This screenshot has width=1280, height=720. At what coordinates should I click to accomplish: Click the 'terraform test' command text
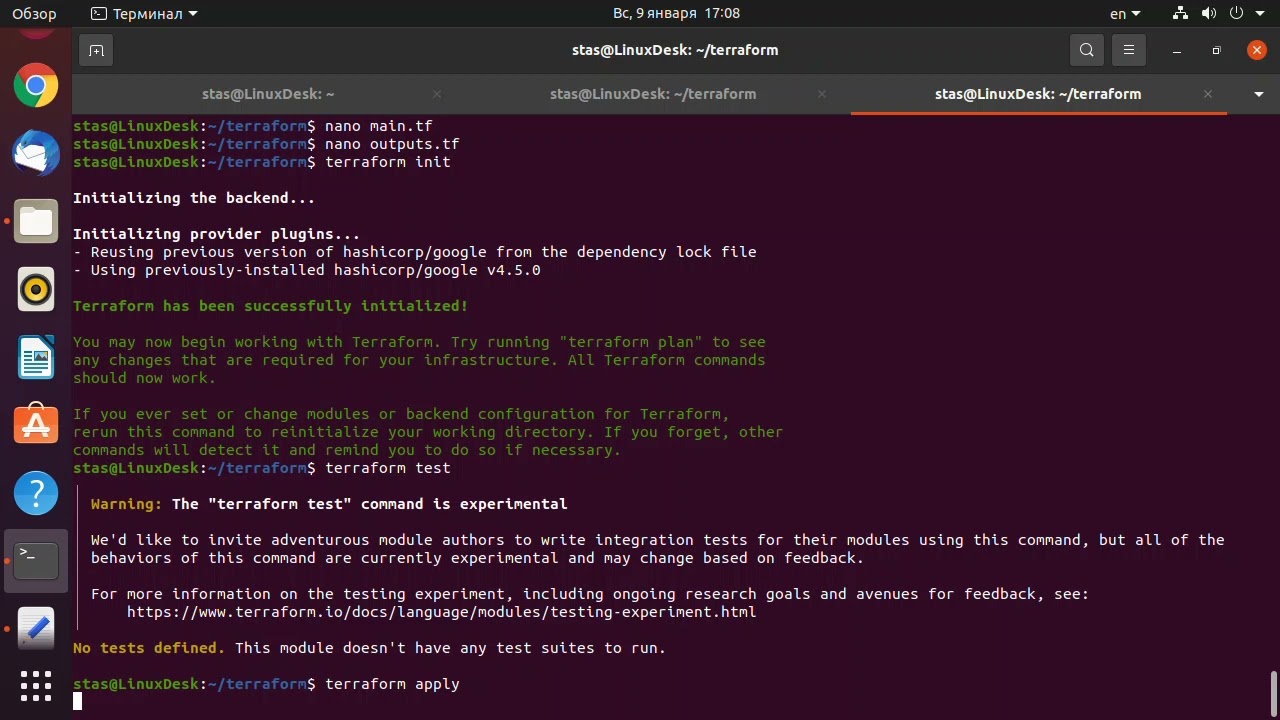click(388, 468)
